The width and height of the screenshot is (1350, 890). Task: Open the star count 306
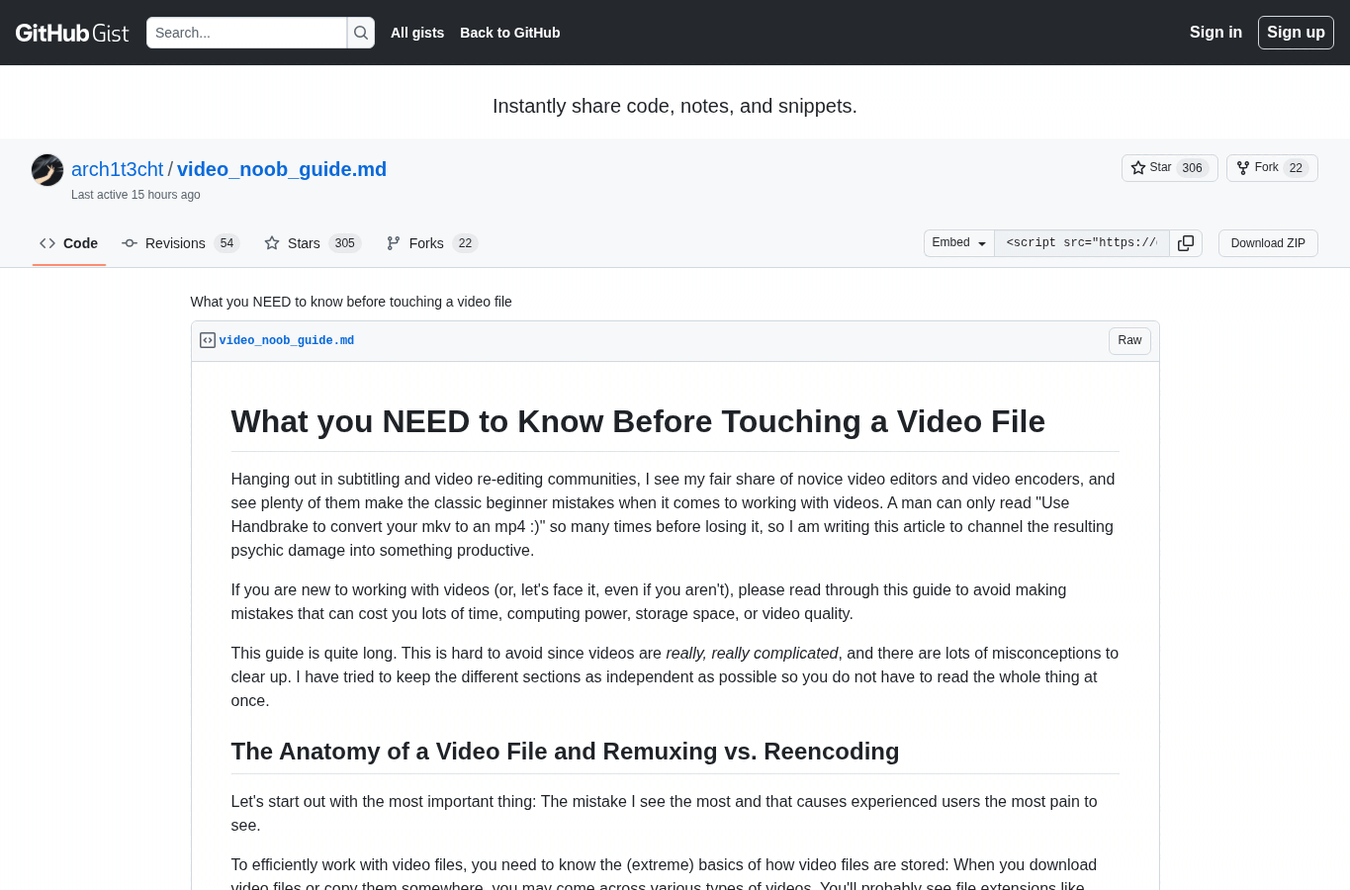click(1192, 168)
